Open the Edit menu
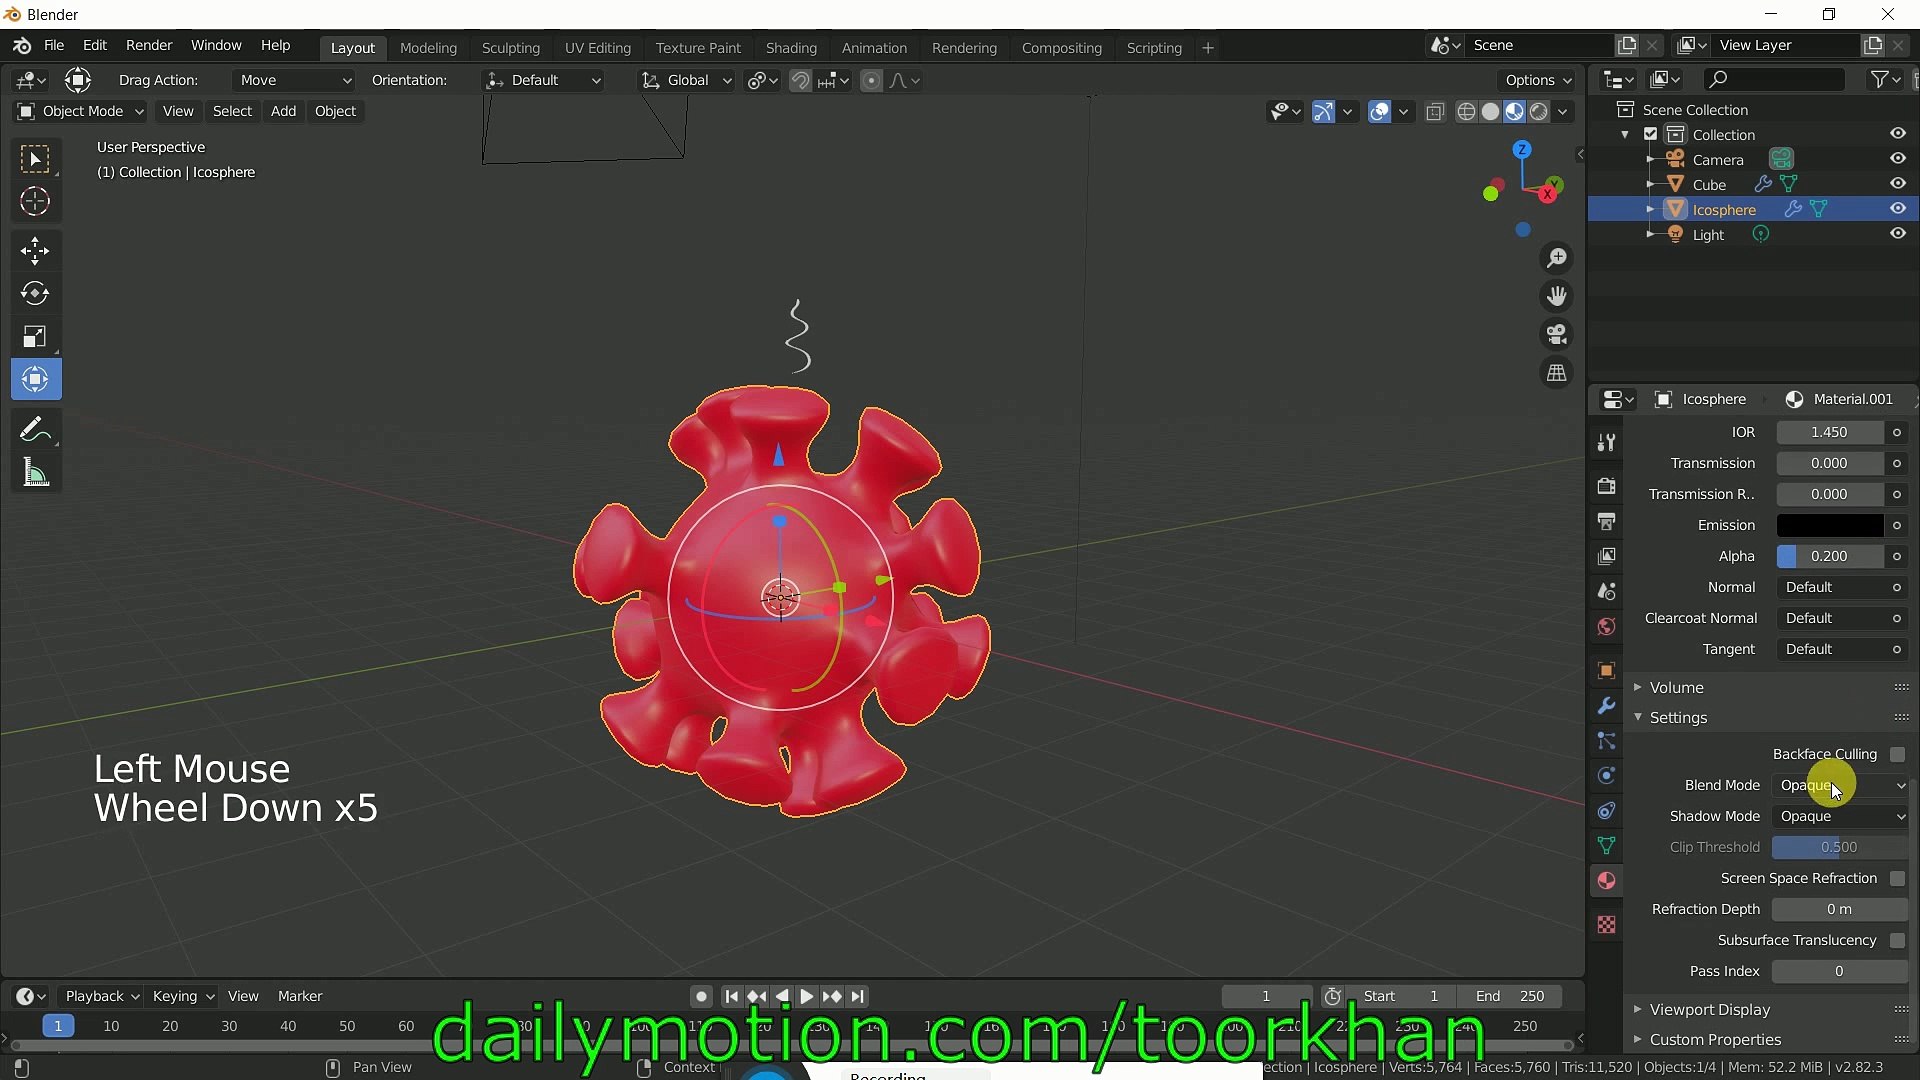Image resolution: width=1920 pixels, height=1080 pixels. click(94, 45)
